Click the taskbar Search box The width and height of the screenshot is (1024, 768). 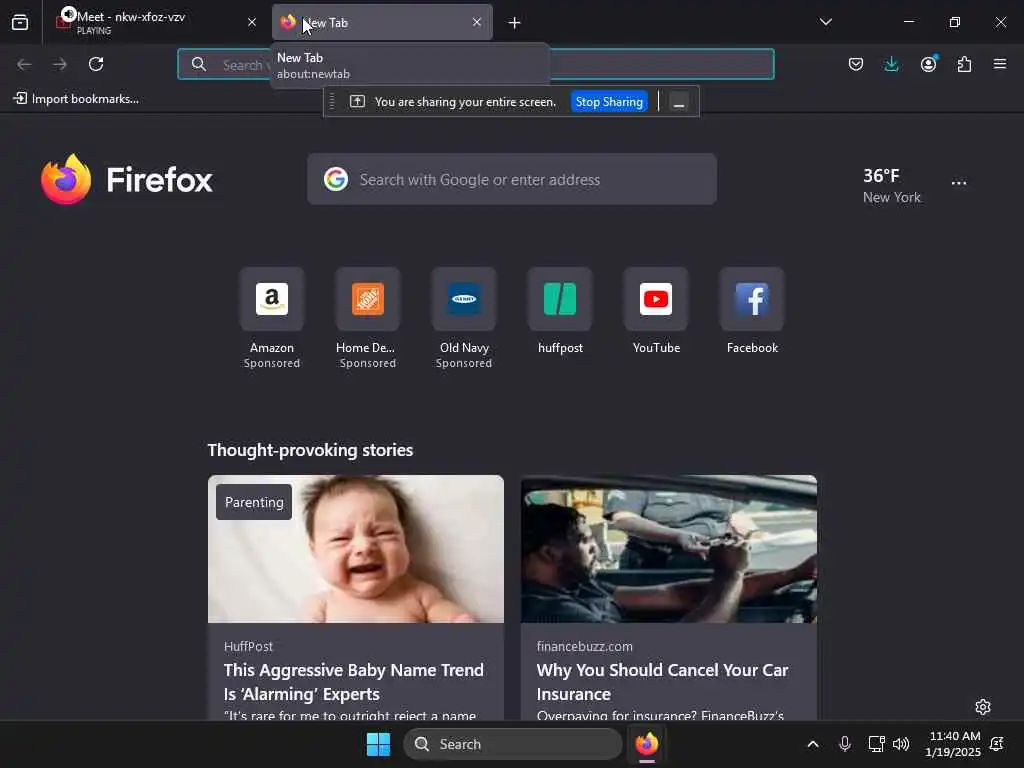(x=513, y=744)
